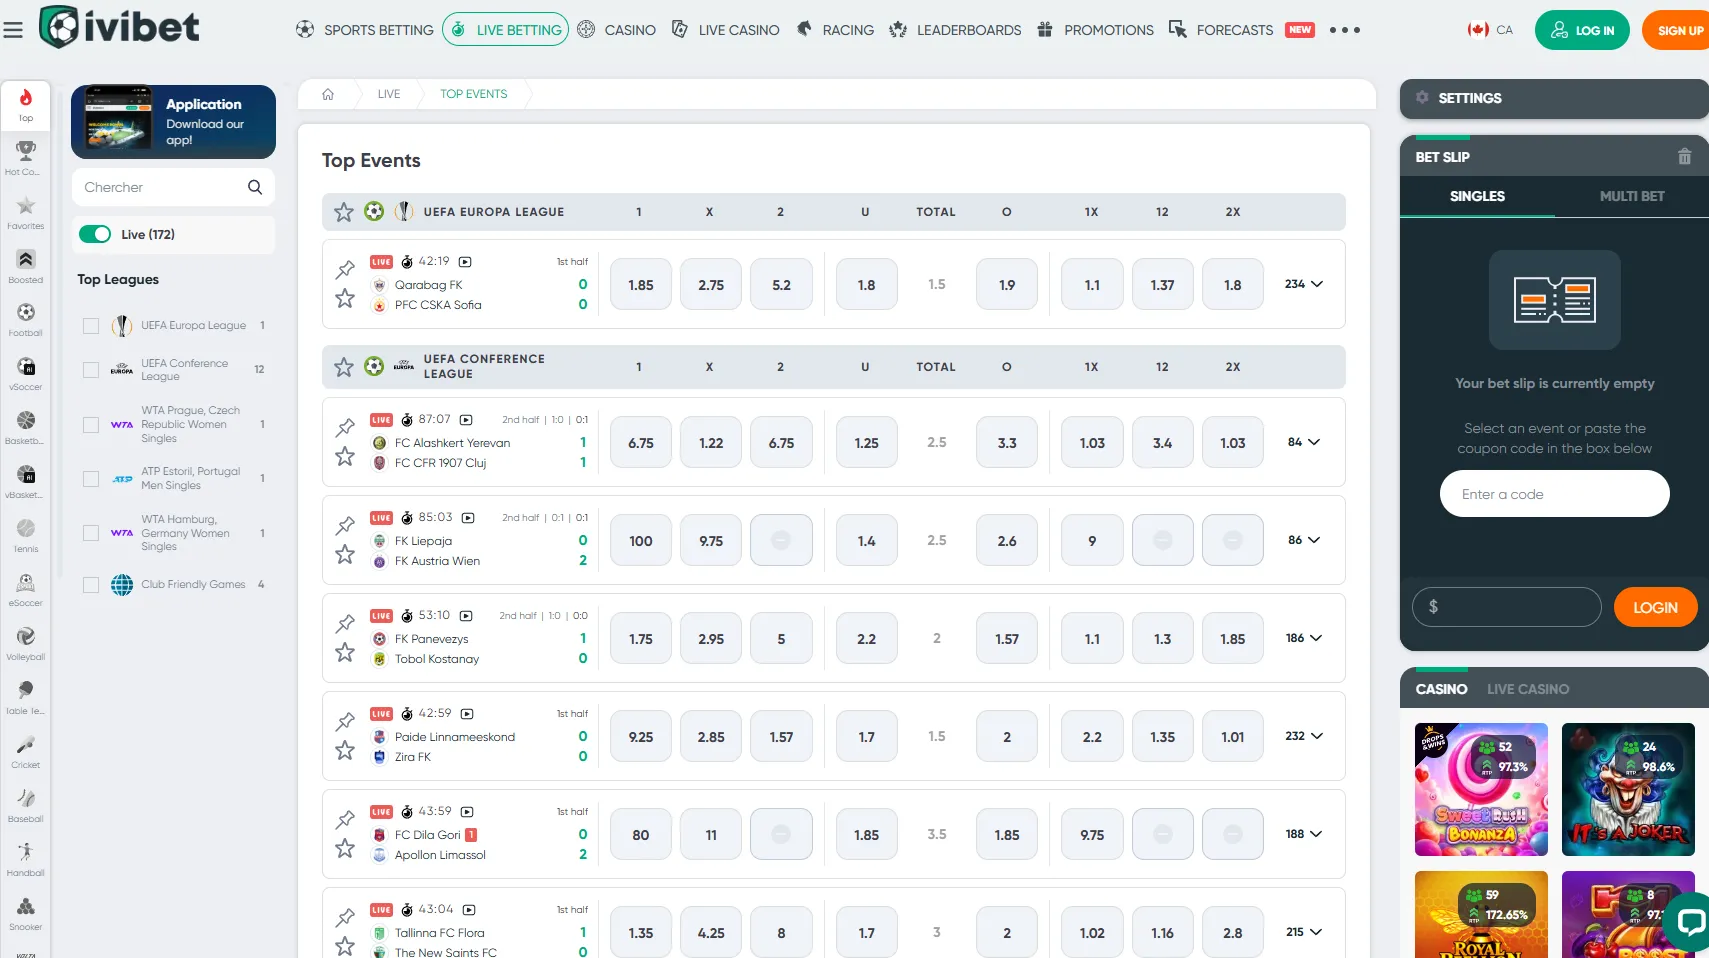Viewport: 1709px width, 958px height.
Task: Expand 186 markets for FK Panevezys
Action: click(x=1304, y=638)
